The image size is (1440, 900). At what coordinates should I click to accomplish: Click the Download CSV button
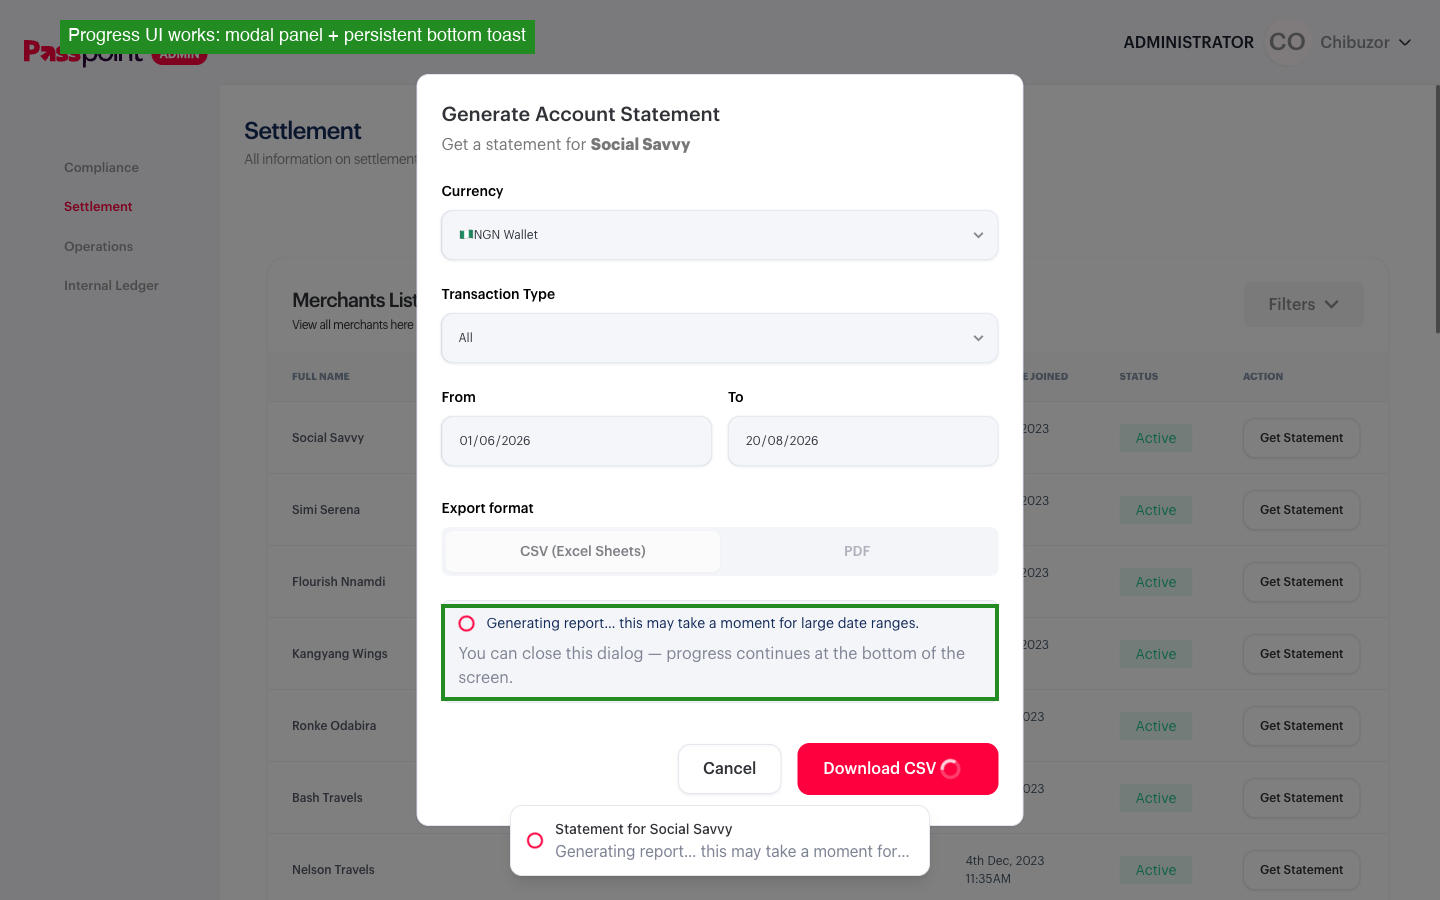897,769
